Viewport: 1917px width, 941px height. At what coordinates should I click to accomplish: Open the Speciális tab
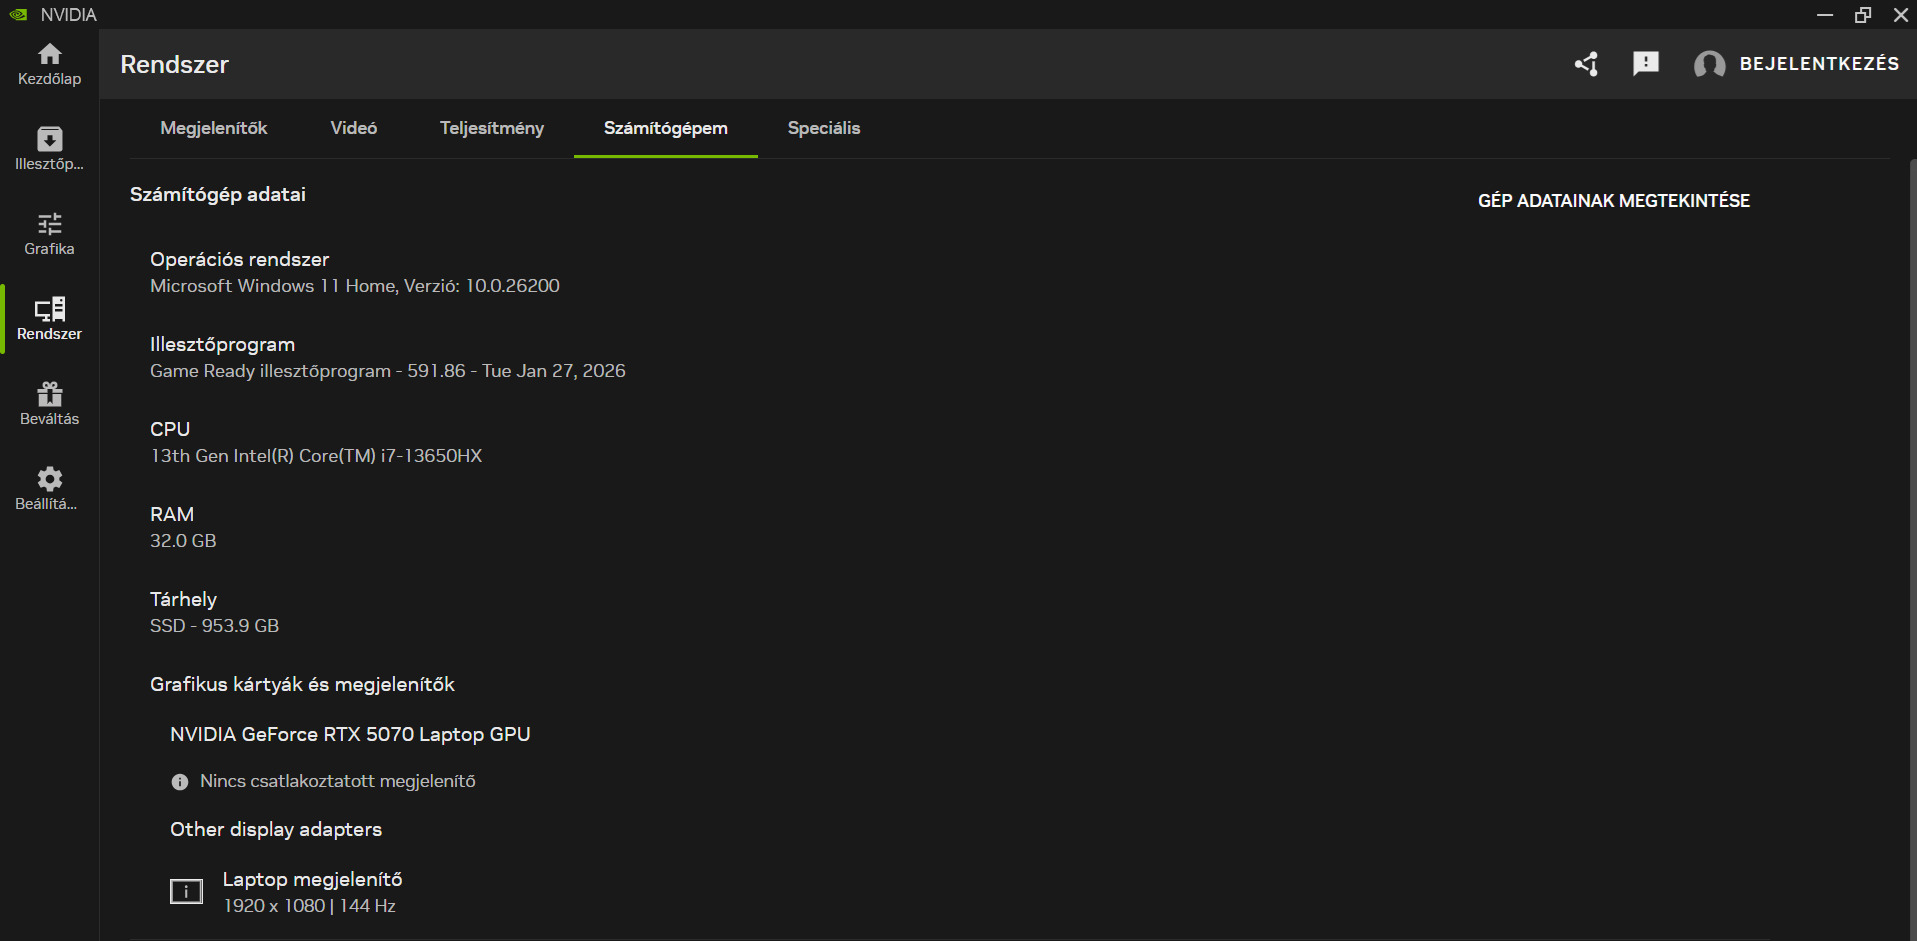point(824,128)
